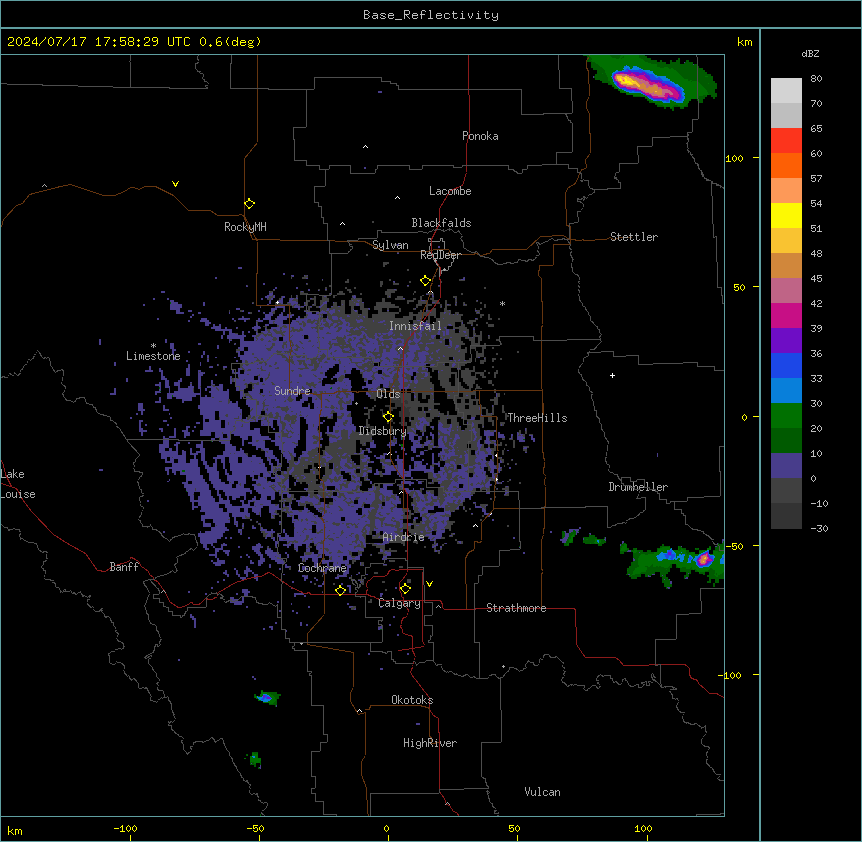Click the intense storm cell in northeast corner
Viewport: 862px width, 842px height.
point(650,84)
